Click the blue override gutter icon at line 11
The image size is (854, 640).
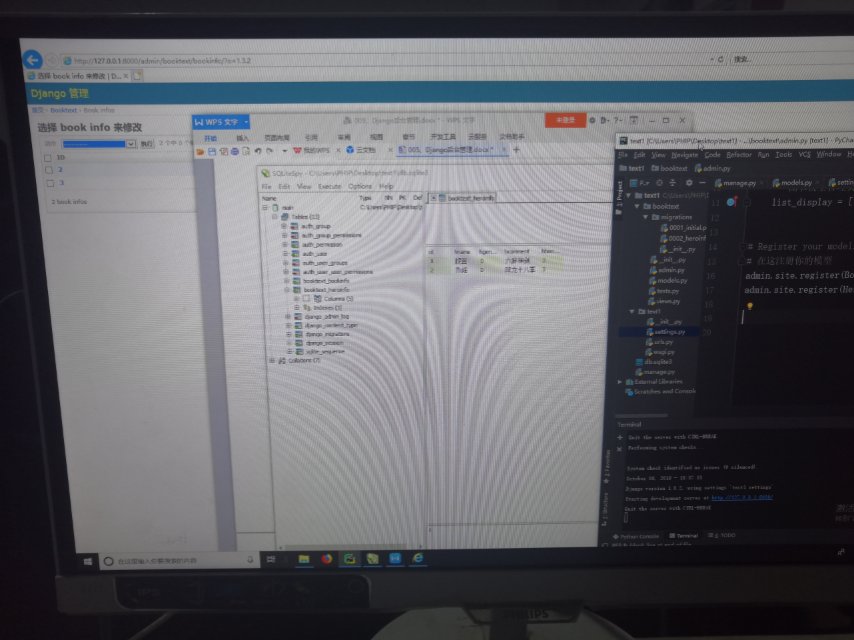731,202
